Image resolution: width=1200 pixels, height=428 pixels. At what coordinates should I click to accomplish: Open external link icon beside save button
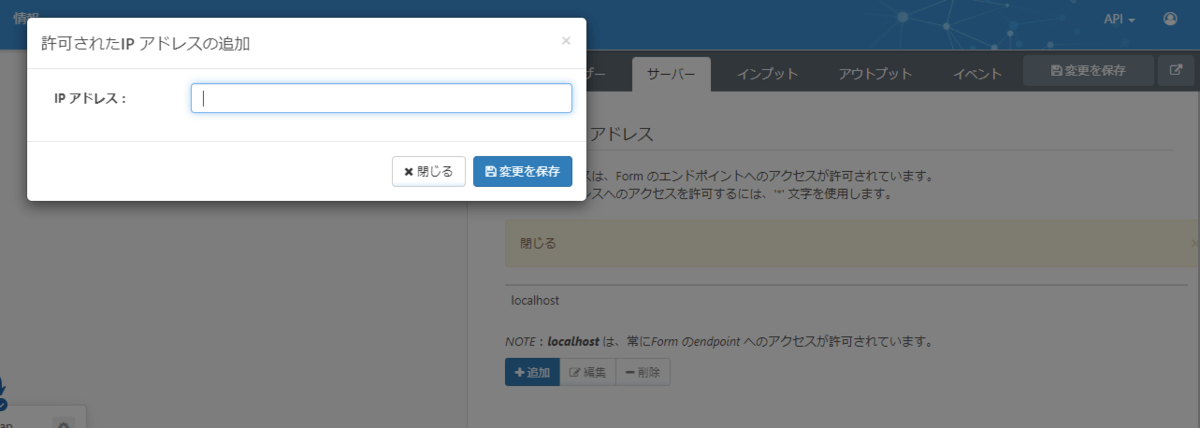click(x=1173, y=70)
